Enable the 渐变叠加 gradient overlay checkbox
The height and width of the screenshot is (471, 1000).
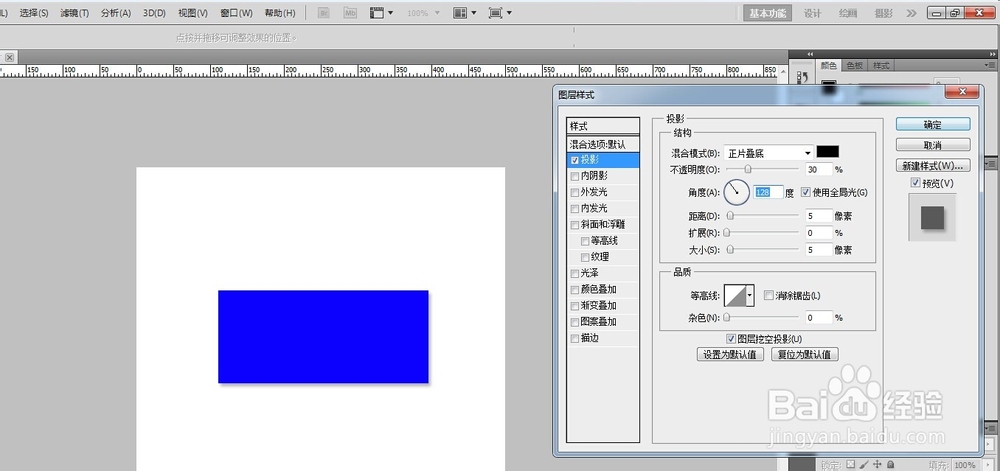pyautogui.click(x=575, y=306)
